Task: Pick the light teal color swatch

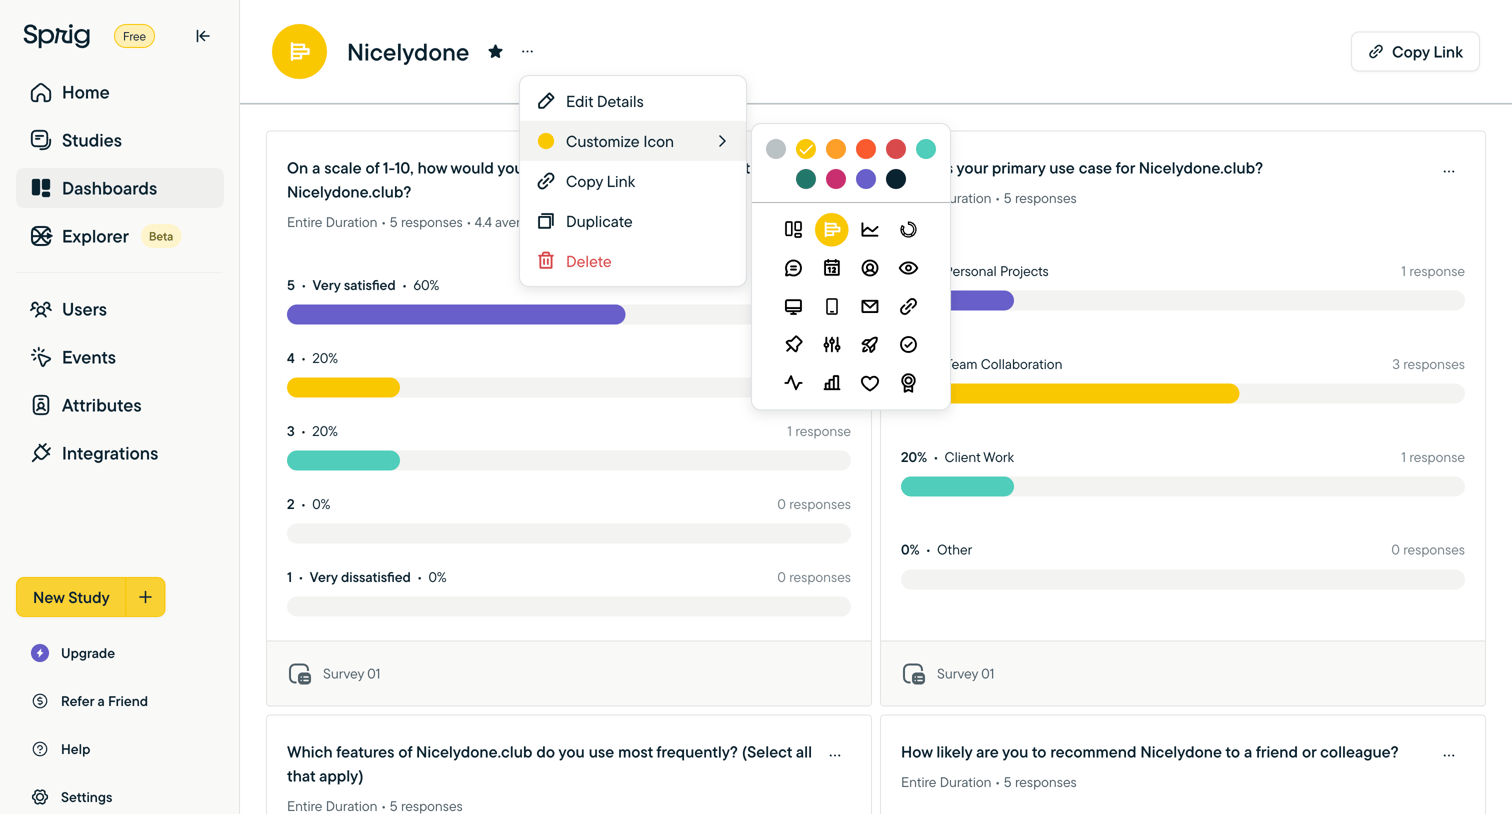Action: pyautogui.click(x=926, y=149)
